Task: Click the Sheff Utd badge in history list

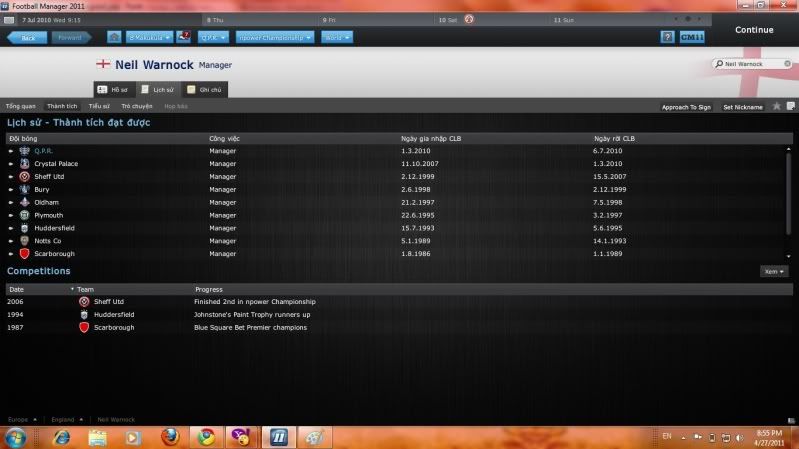Action: click(24, 176)
